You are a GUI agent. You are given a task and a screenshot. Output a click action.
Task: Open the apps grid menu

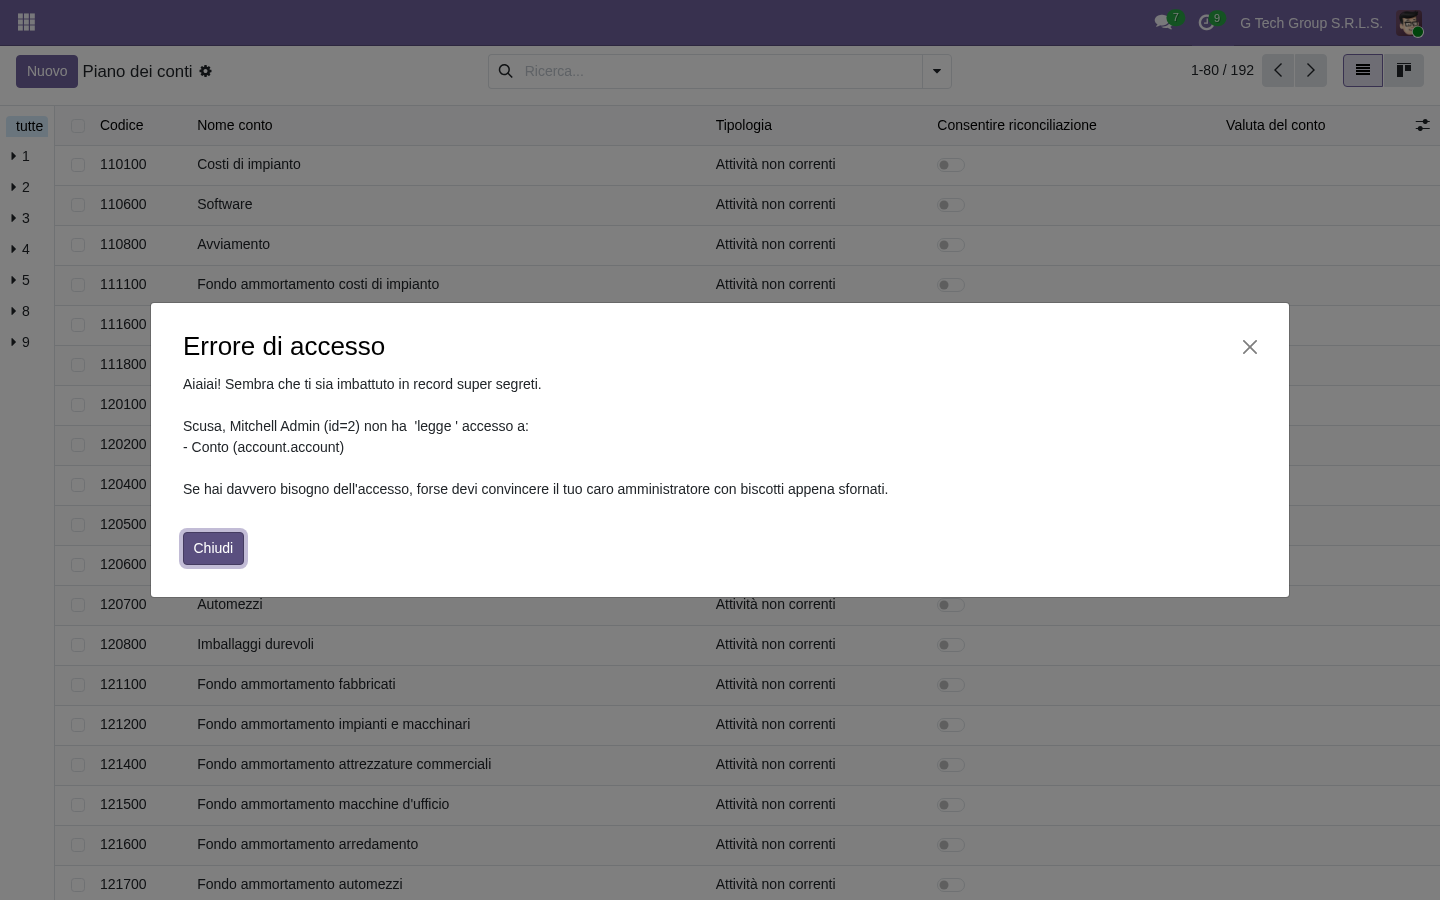pos(27,22)
